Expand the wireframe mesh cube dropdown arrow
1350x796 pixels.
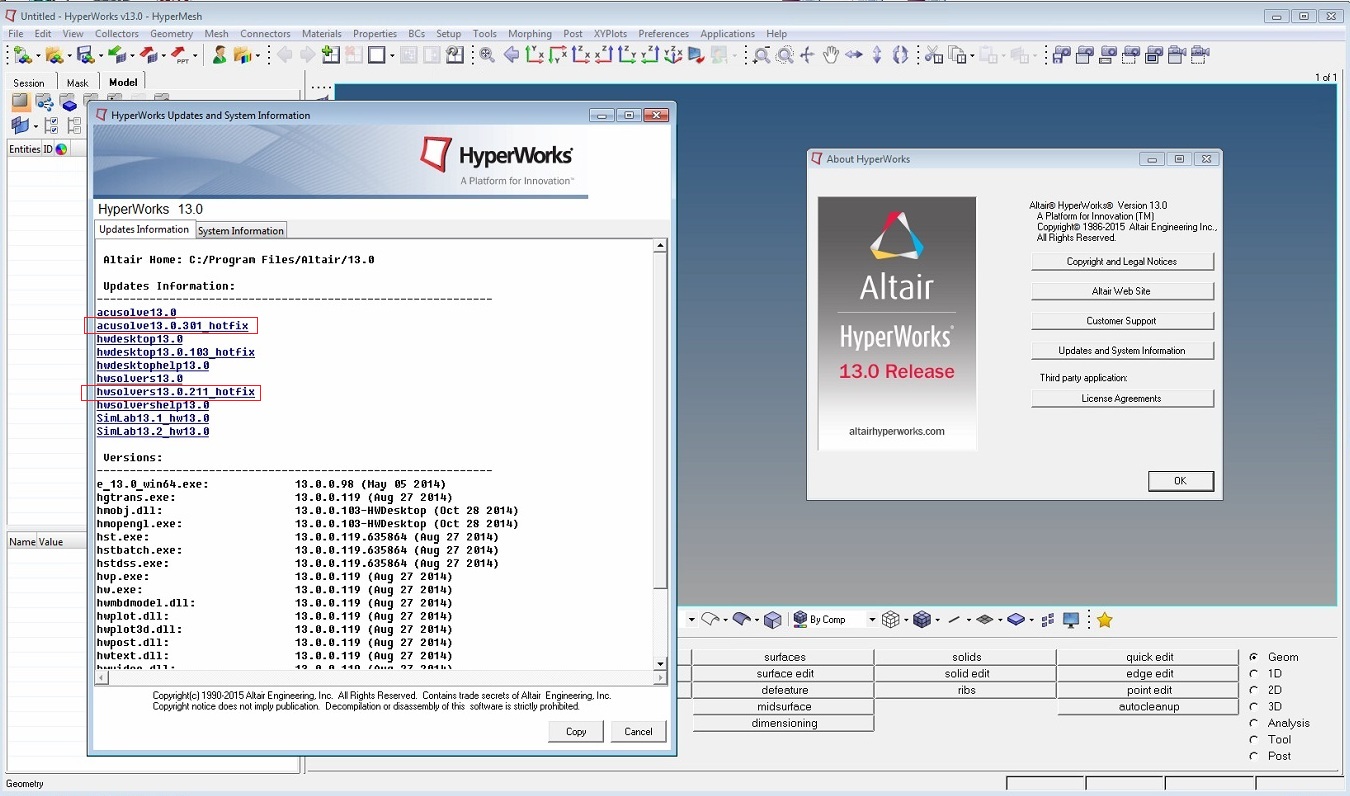(x=906, y=620)
